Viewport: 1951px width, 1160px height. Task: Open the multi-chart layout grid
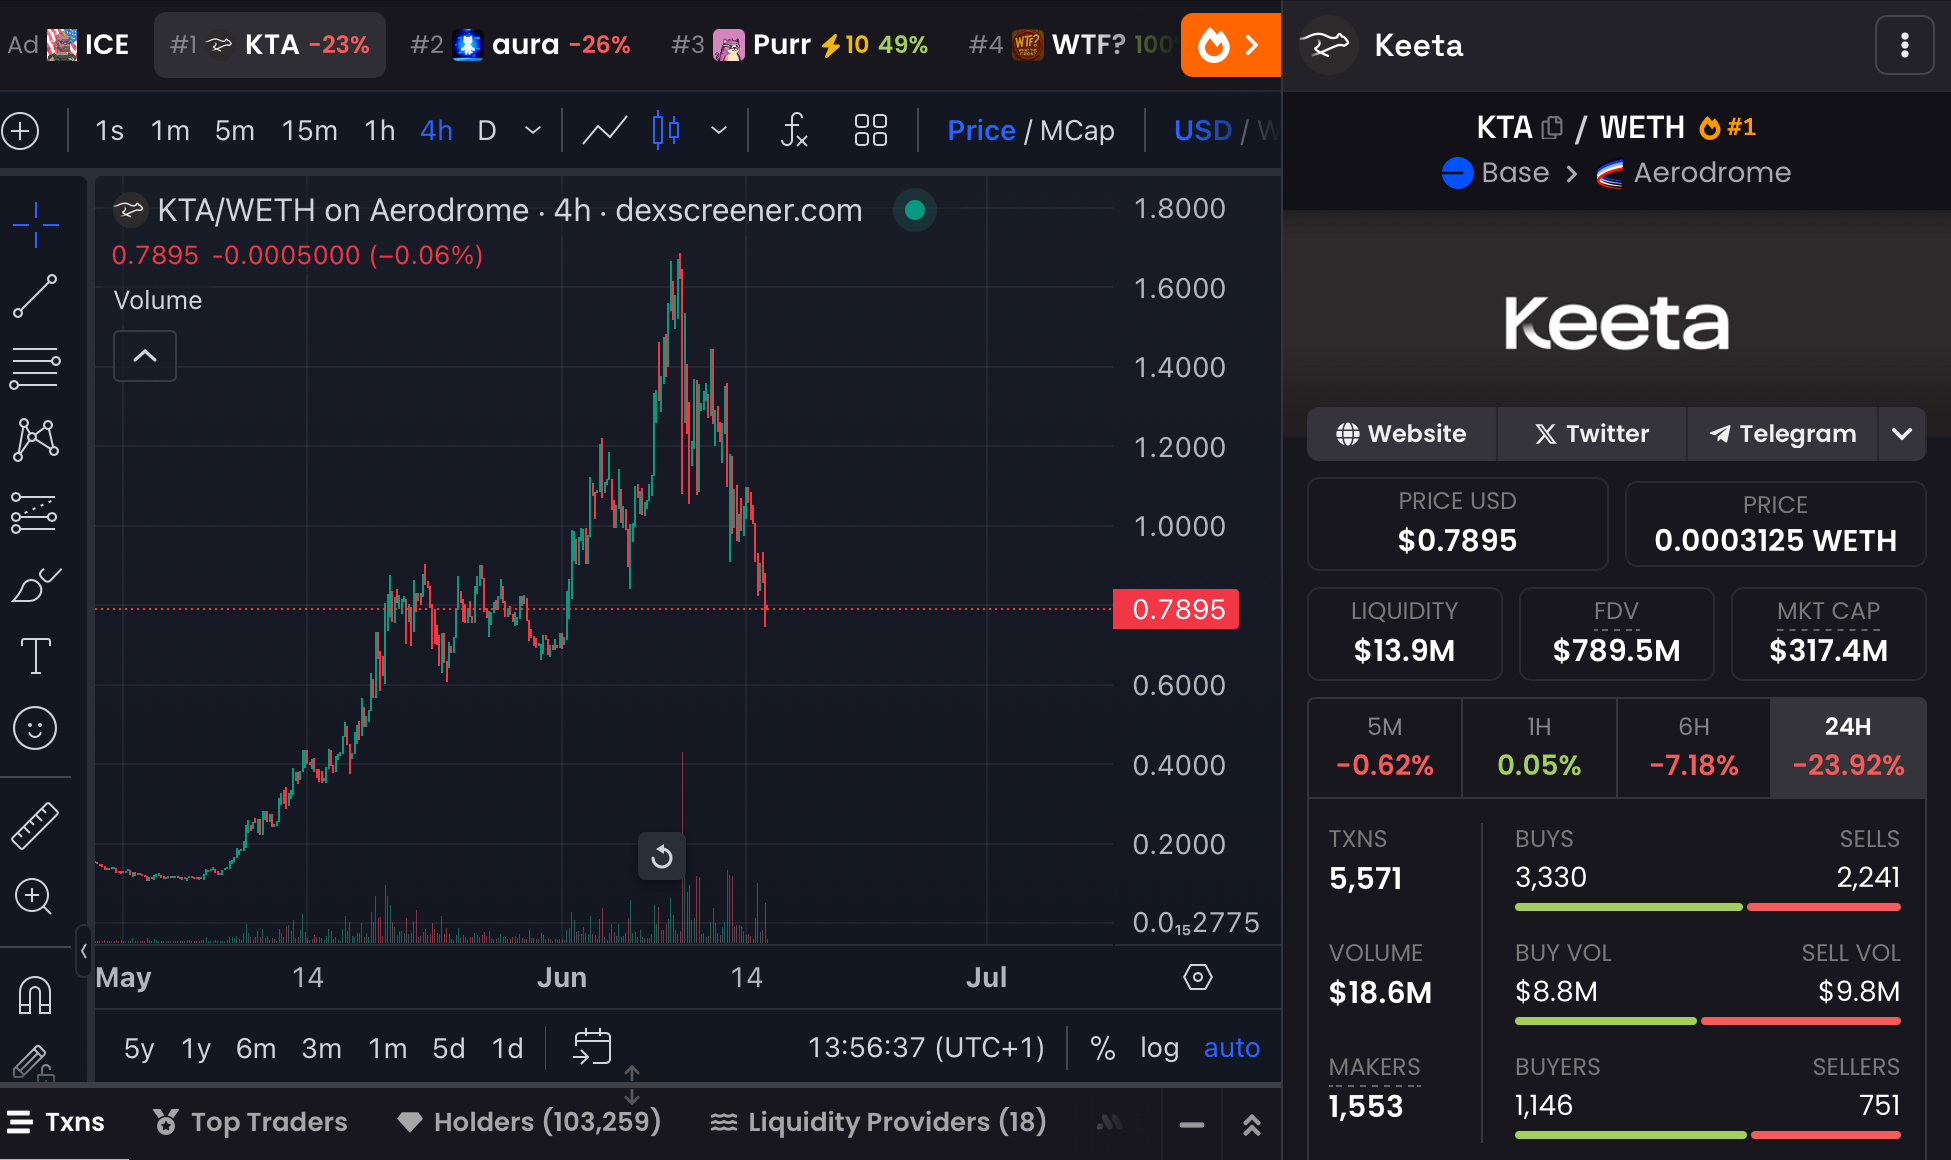[870, 131]
